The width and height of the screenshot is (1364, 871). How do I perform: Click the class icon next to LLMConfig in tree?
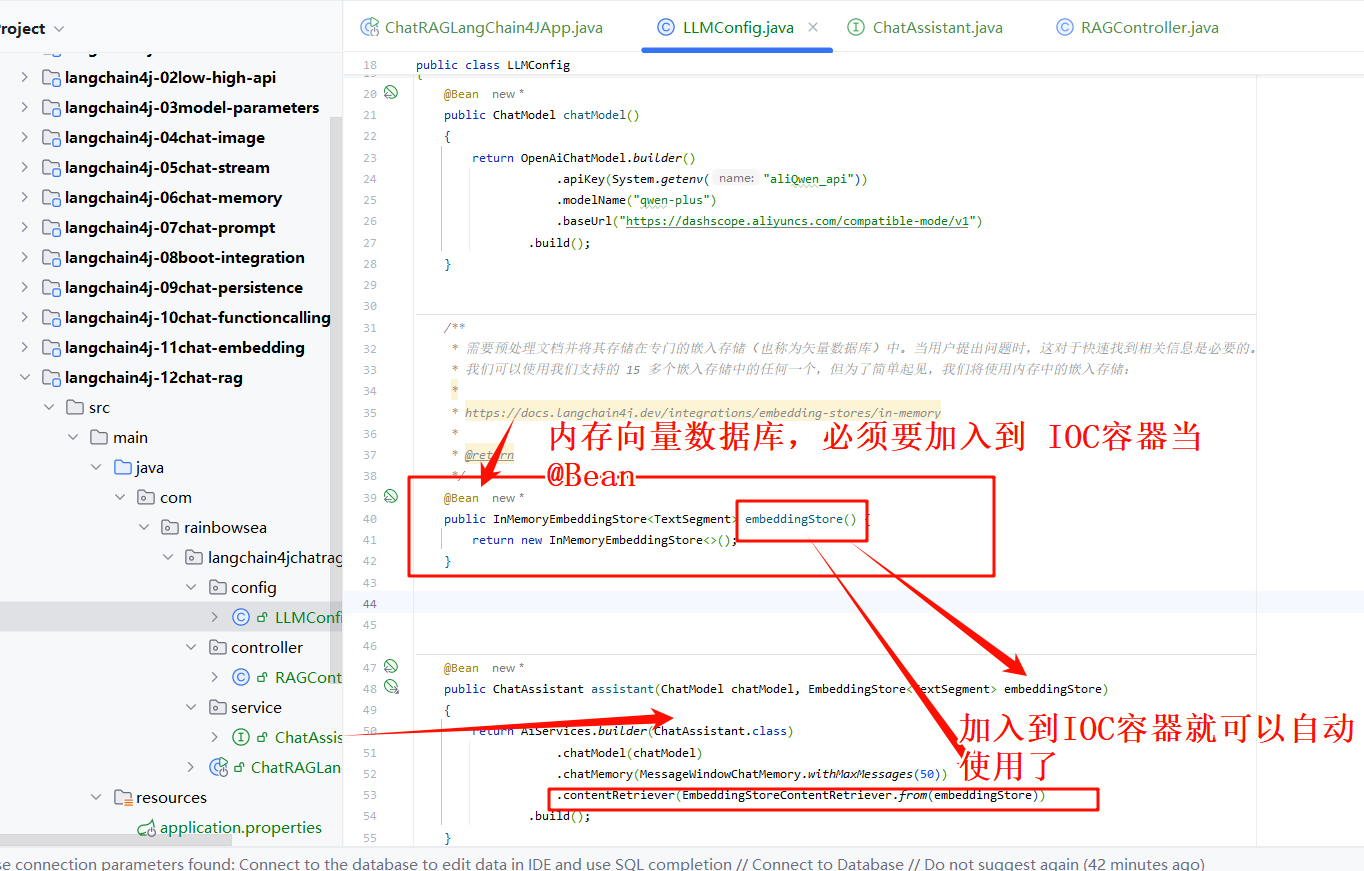[x=240, y=617]
